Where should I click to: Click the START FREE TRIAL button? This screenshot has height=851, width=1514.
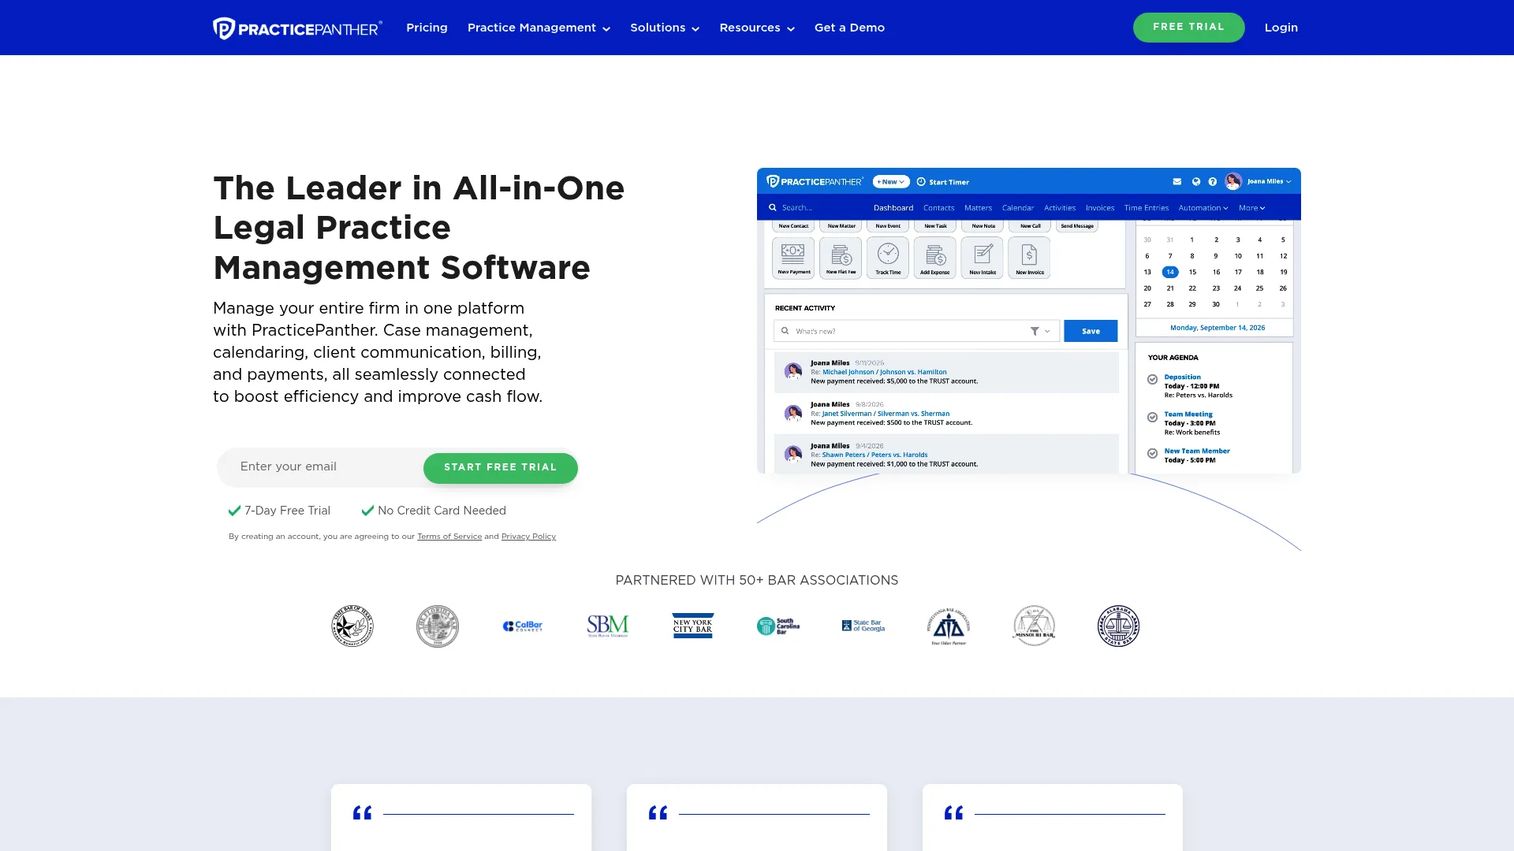point(500,467)
